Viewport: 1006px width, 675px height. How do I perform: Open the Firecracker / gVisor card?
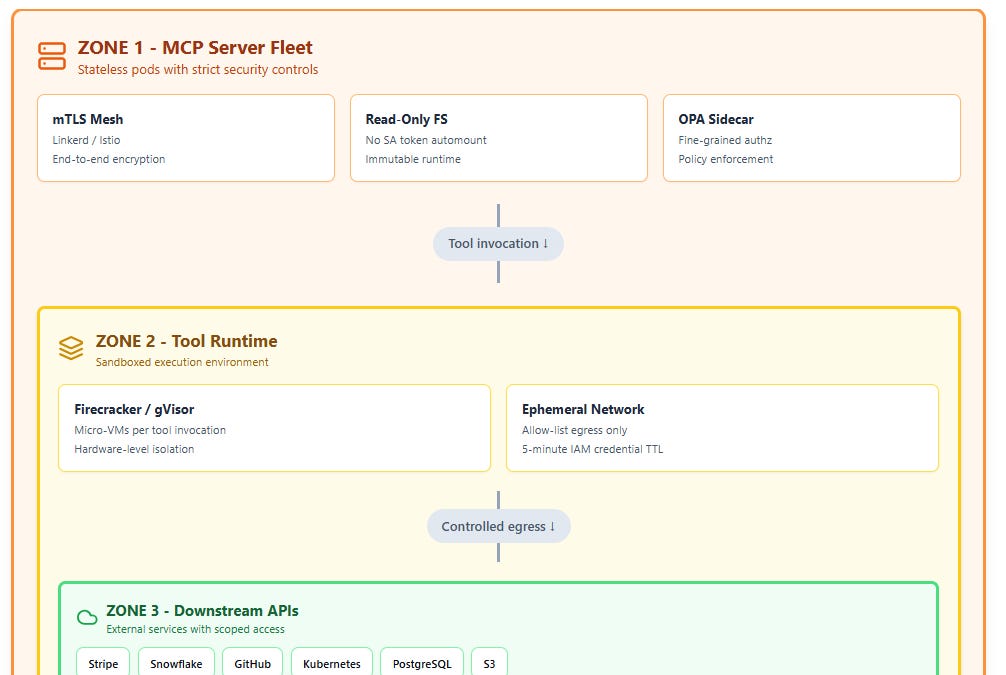[275, 428]
